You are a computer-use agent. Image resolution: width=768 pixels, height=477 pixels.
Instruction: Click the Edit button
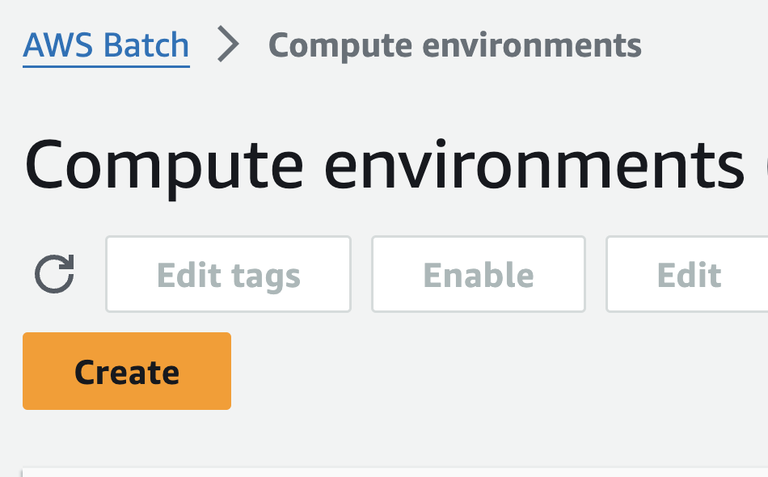688,274
